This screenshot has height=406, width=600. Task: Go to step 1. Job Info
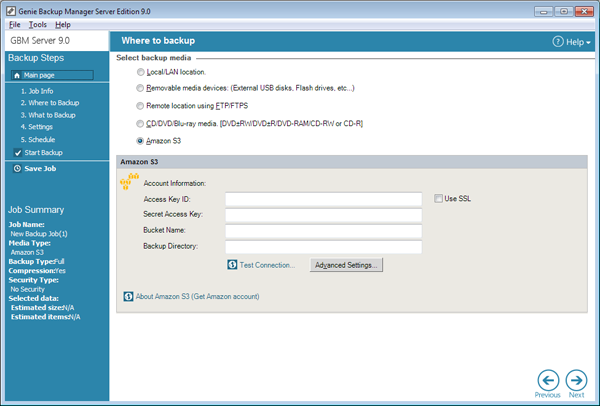[x=37, y=91]
